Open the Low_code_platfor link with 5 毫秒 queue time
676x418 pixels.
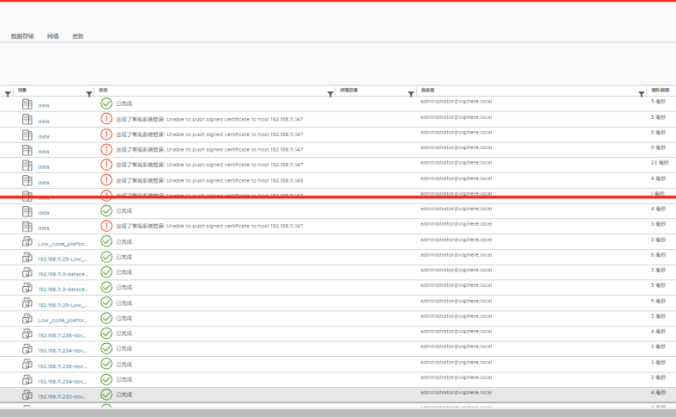point(63,320)
